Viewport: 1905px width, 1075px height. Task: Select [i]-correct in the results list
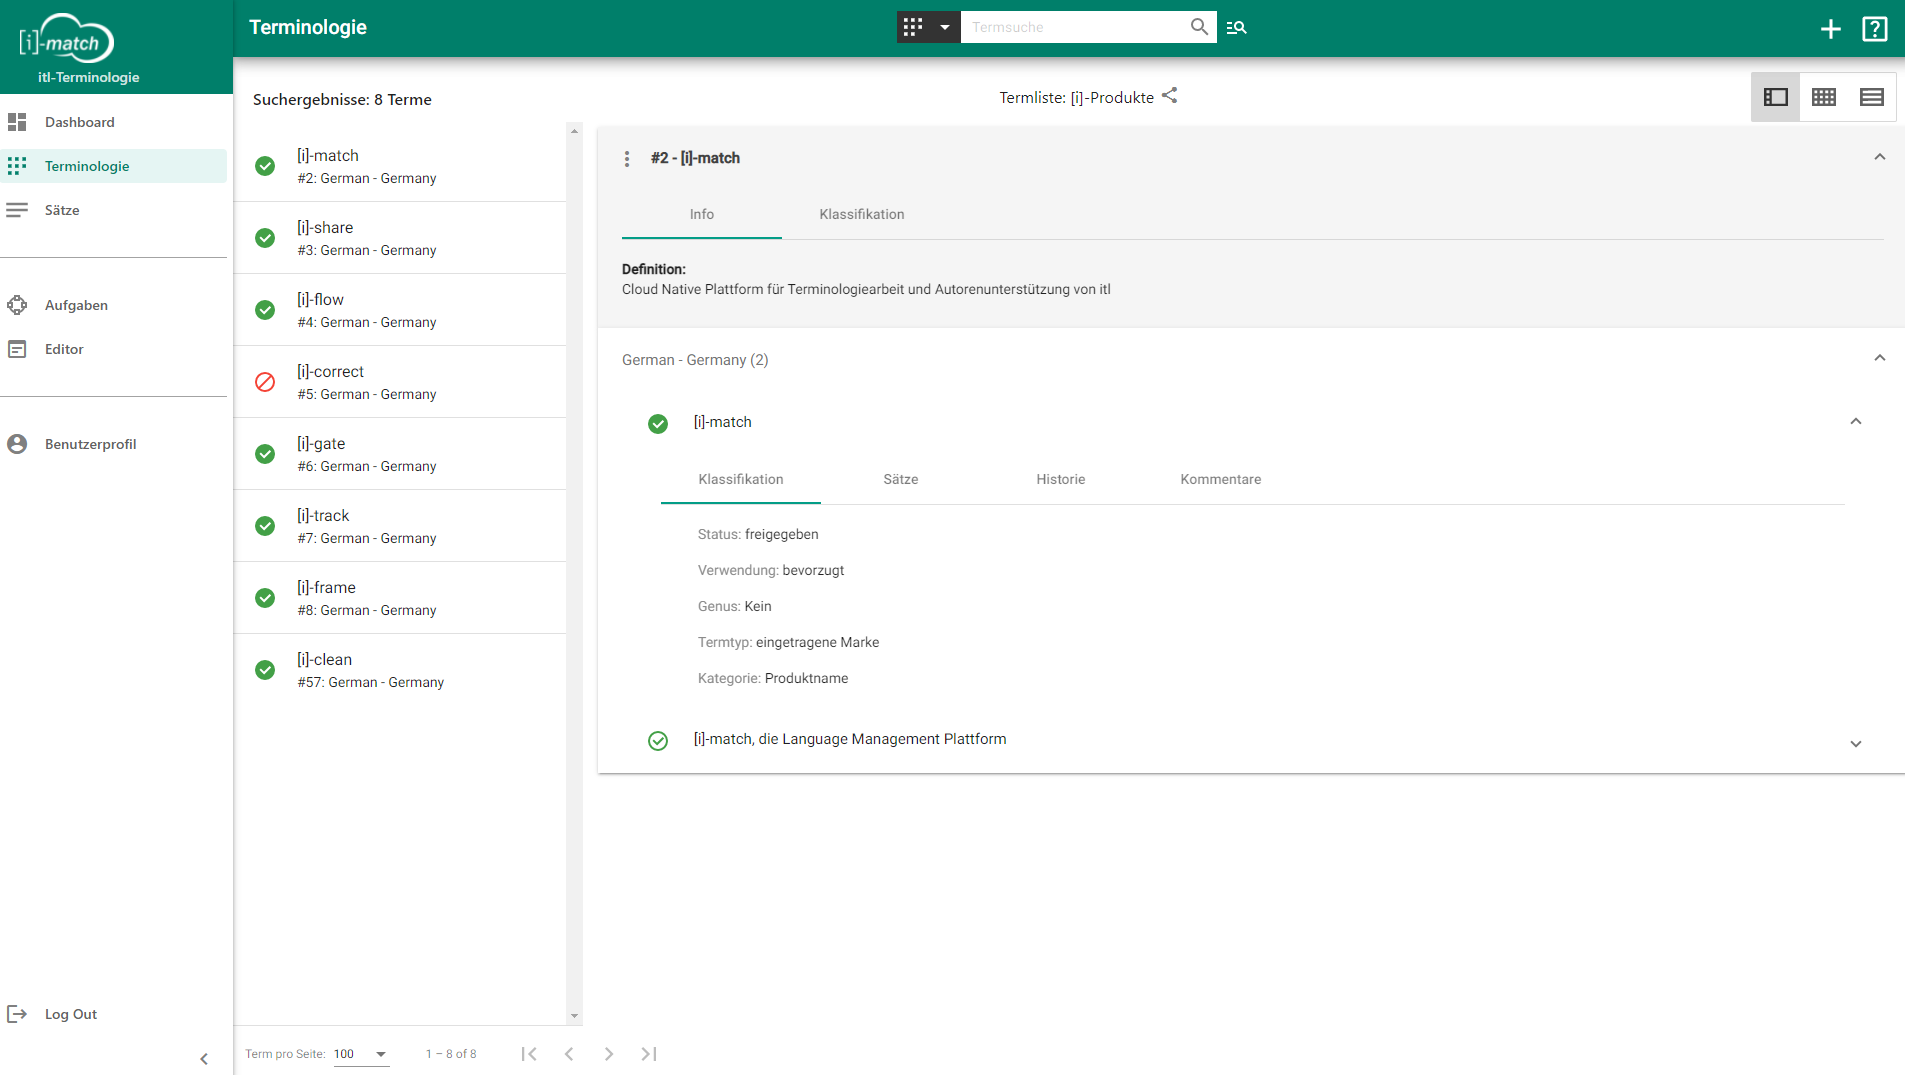coord(400,382)
